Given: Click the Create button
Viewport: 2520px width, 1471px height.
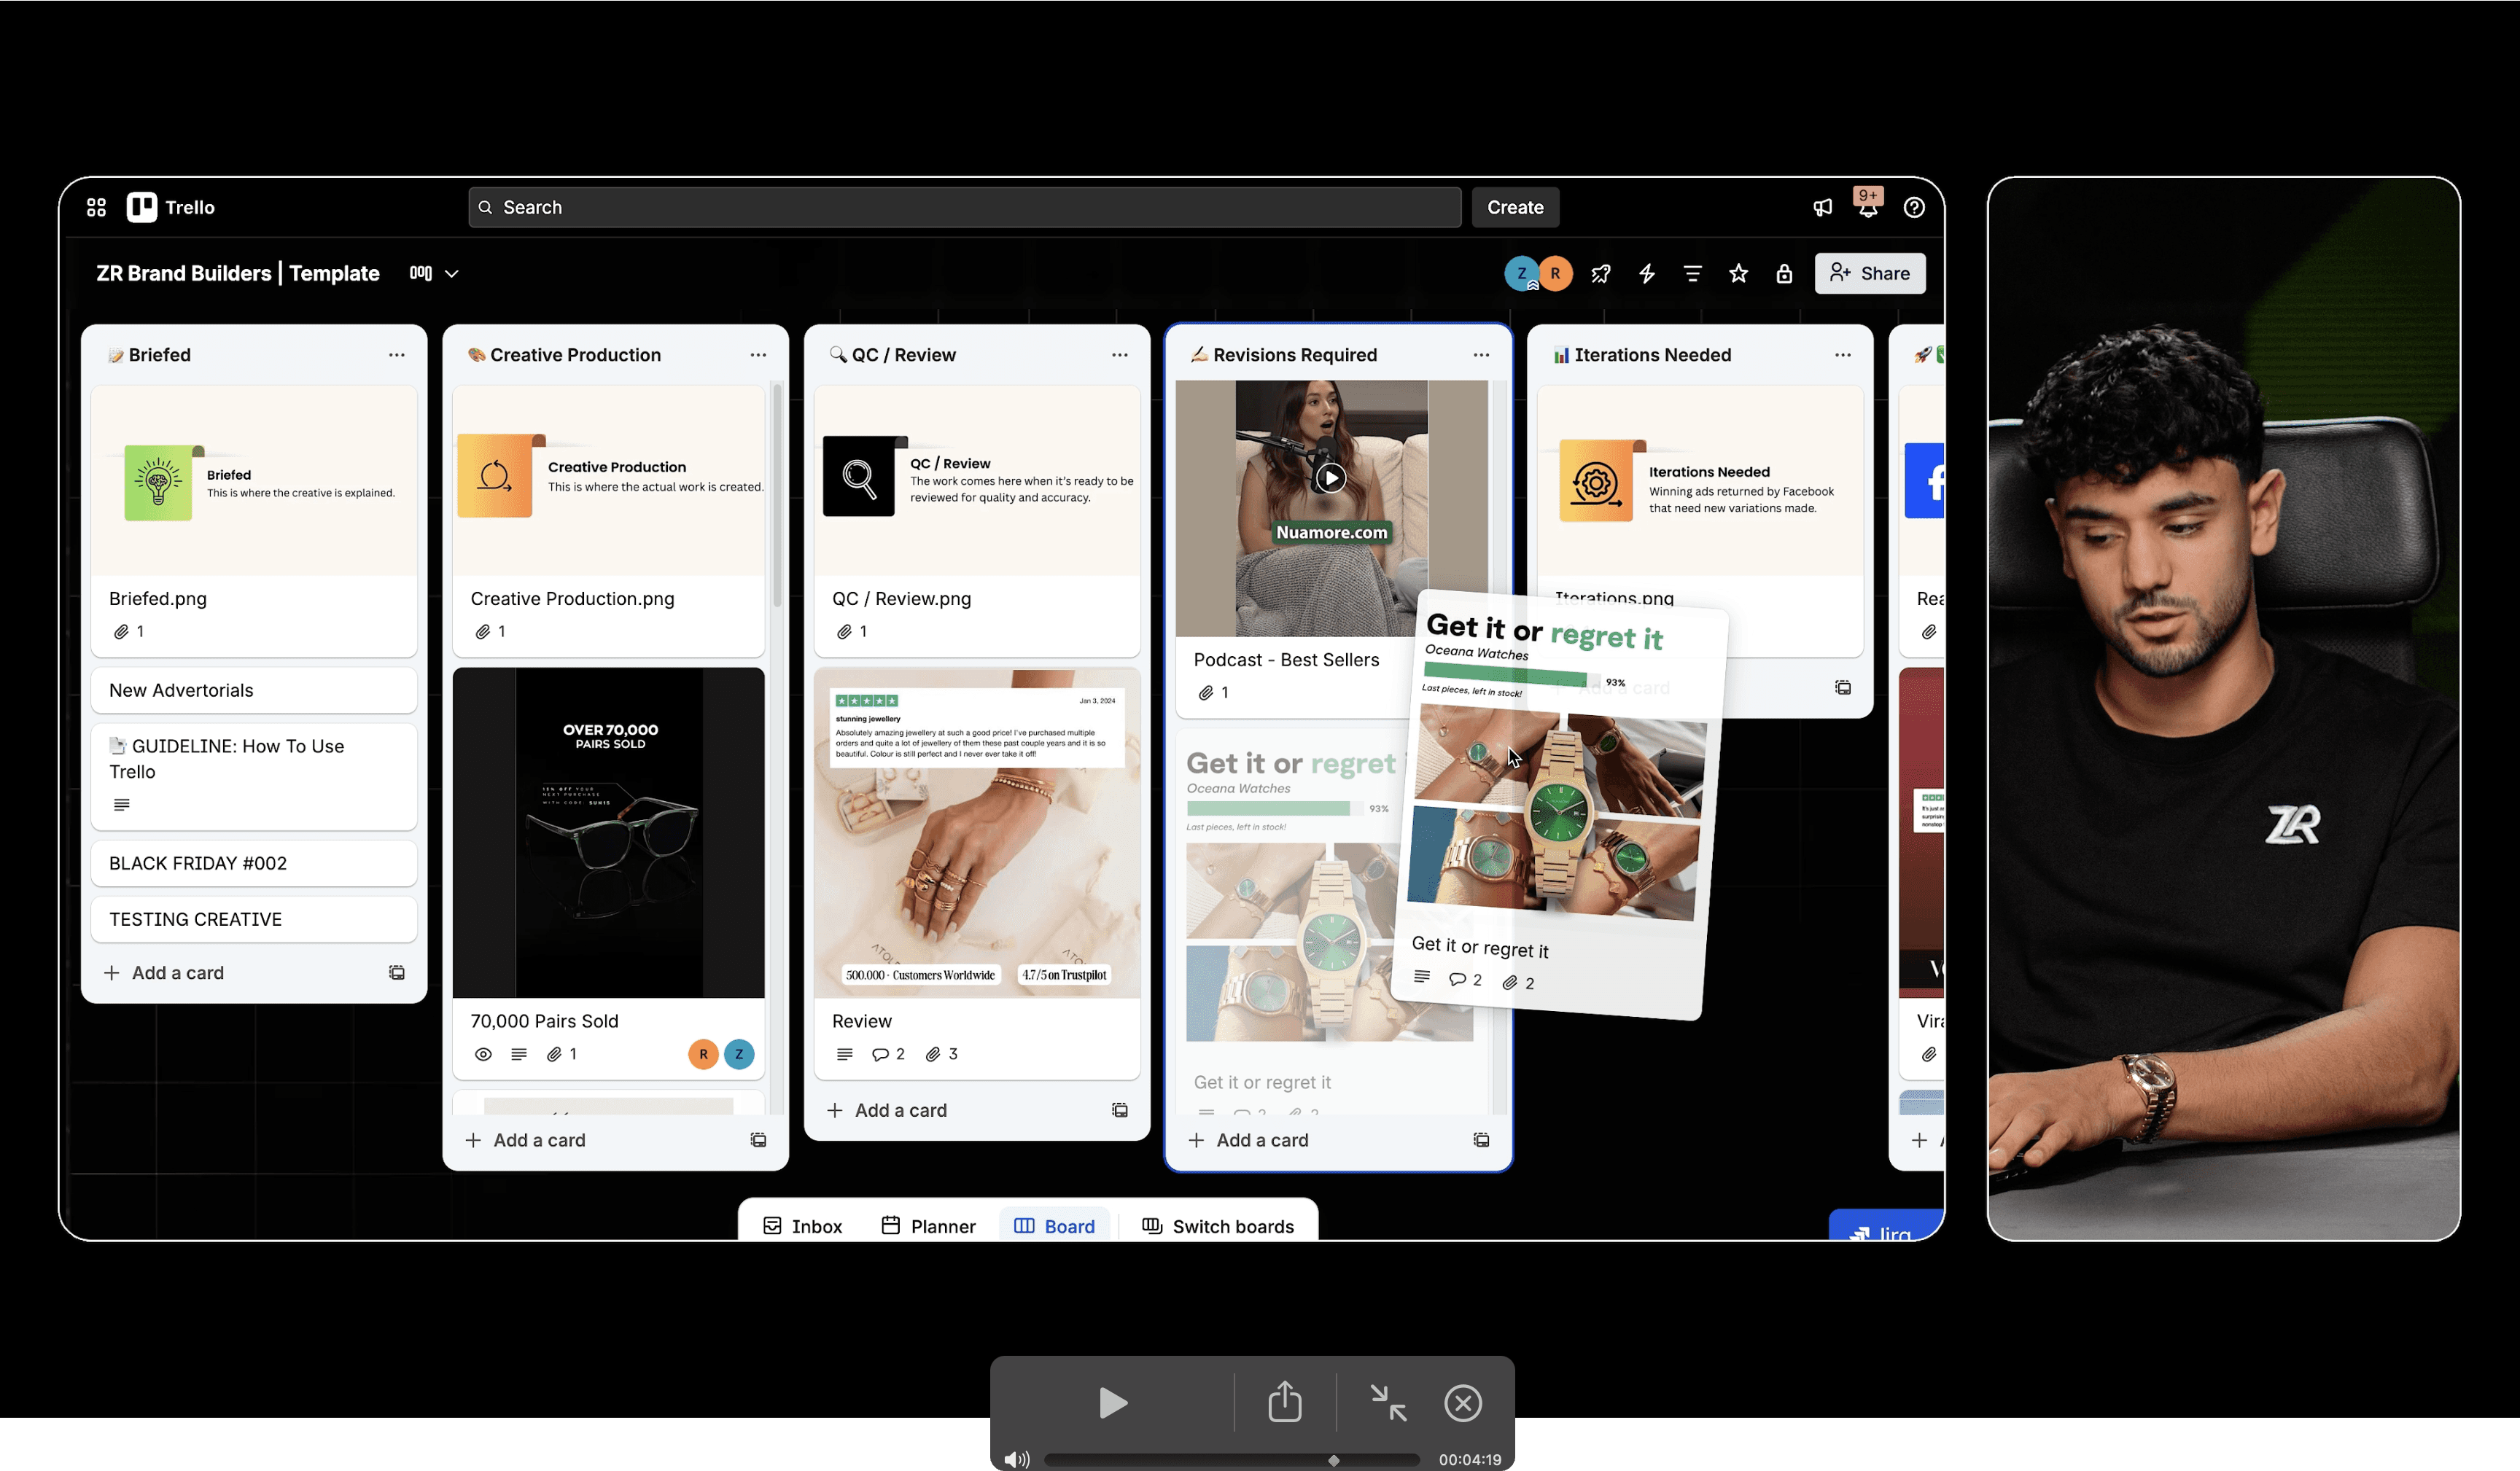Looking at the screenshot, I should pyautogui.click(x=1515, y=207).
